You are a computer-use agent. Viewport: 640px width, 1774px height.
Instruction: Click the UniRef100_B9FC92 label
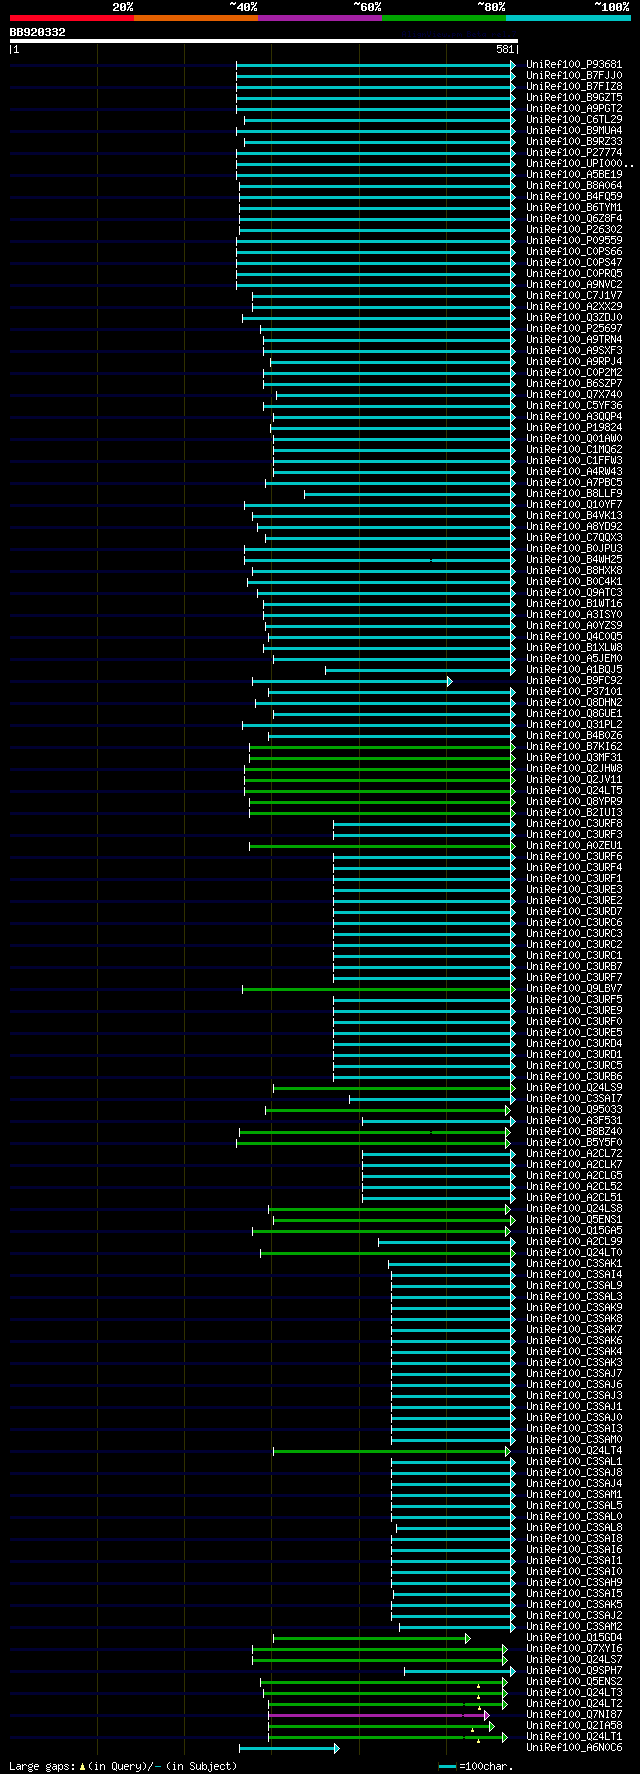point(574,681)
